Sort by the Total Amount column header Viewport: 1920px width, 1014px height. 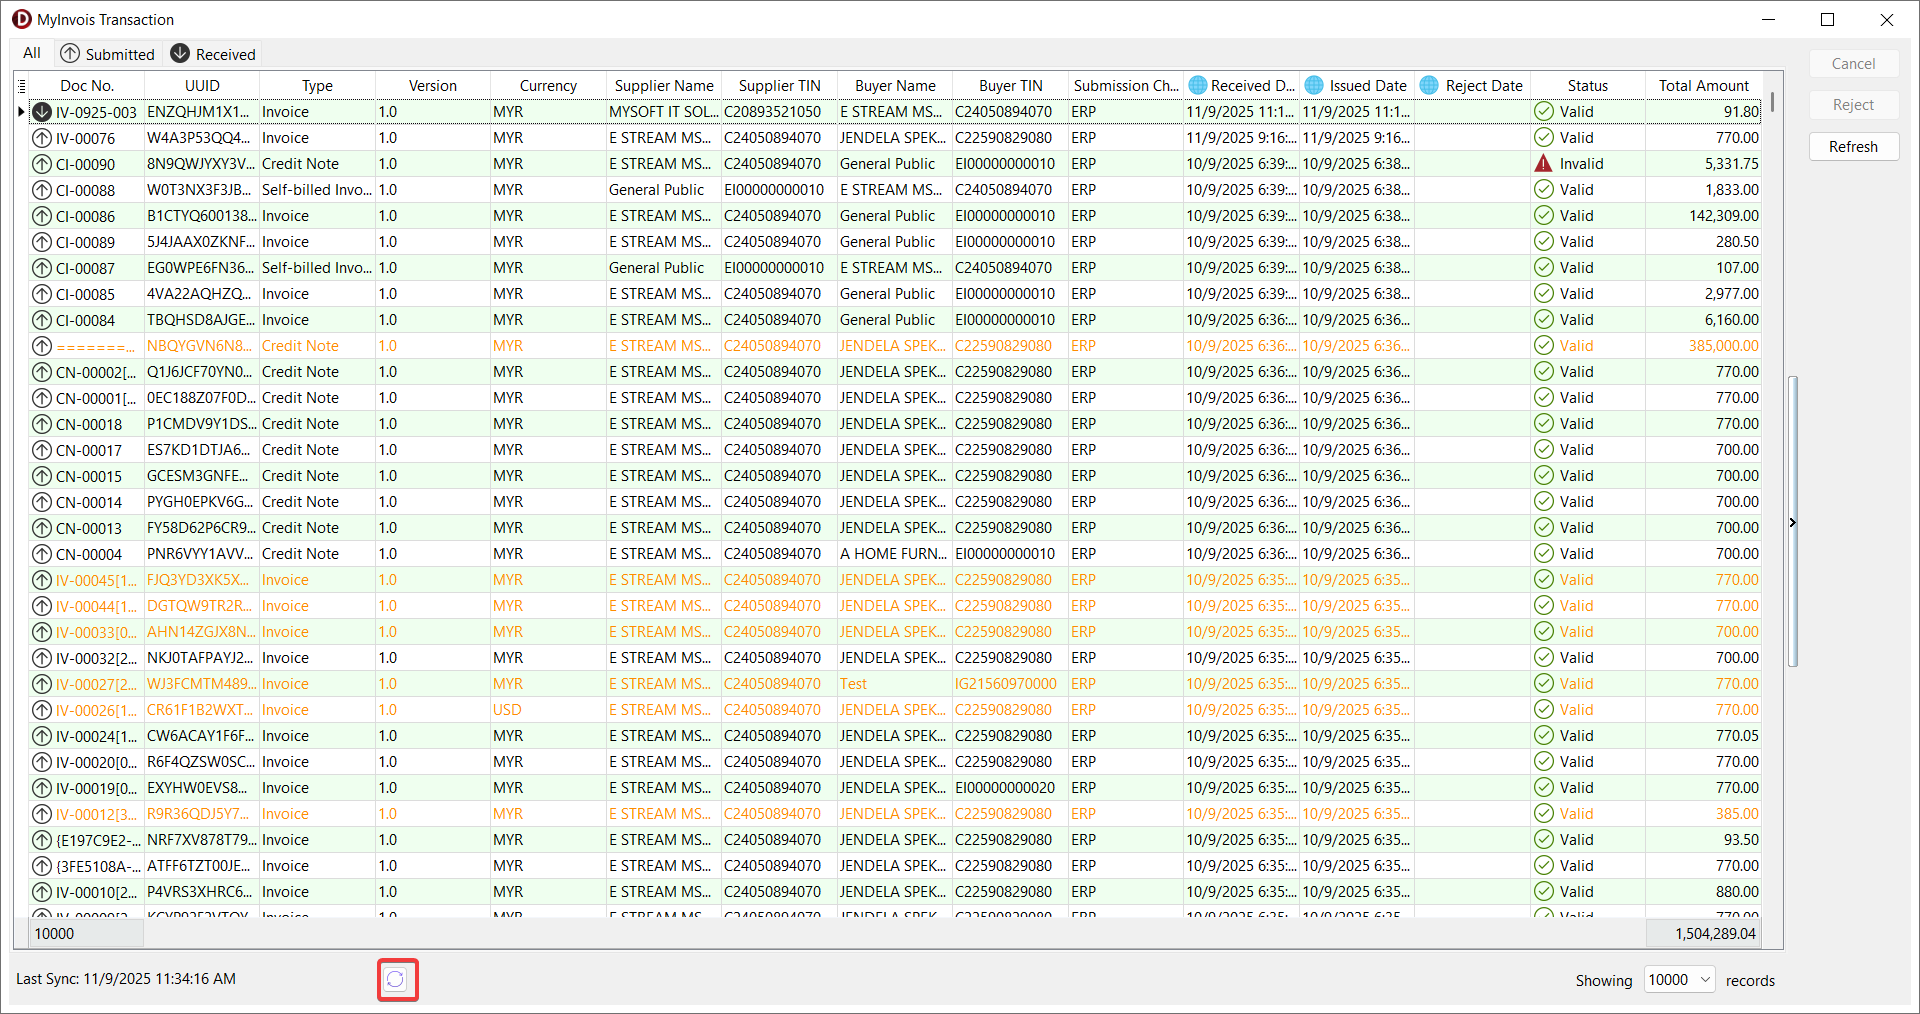(1703, 86)
